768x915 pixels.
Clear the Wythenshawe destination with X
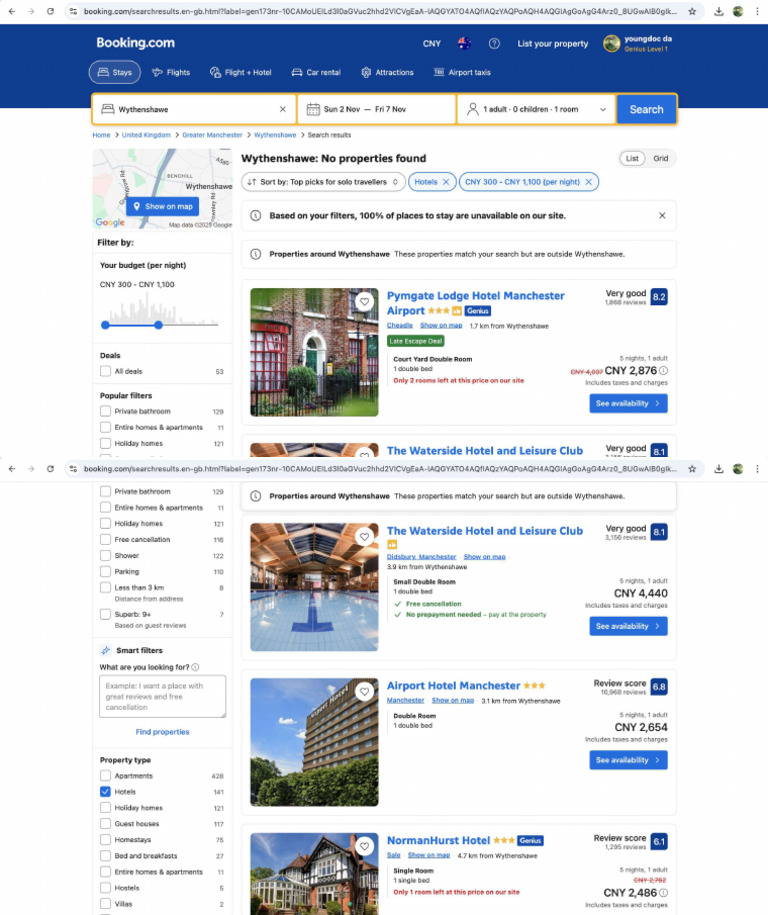click(x=282, y=109)
